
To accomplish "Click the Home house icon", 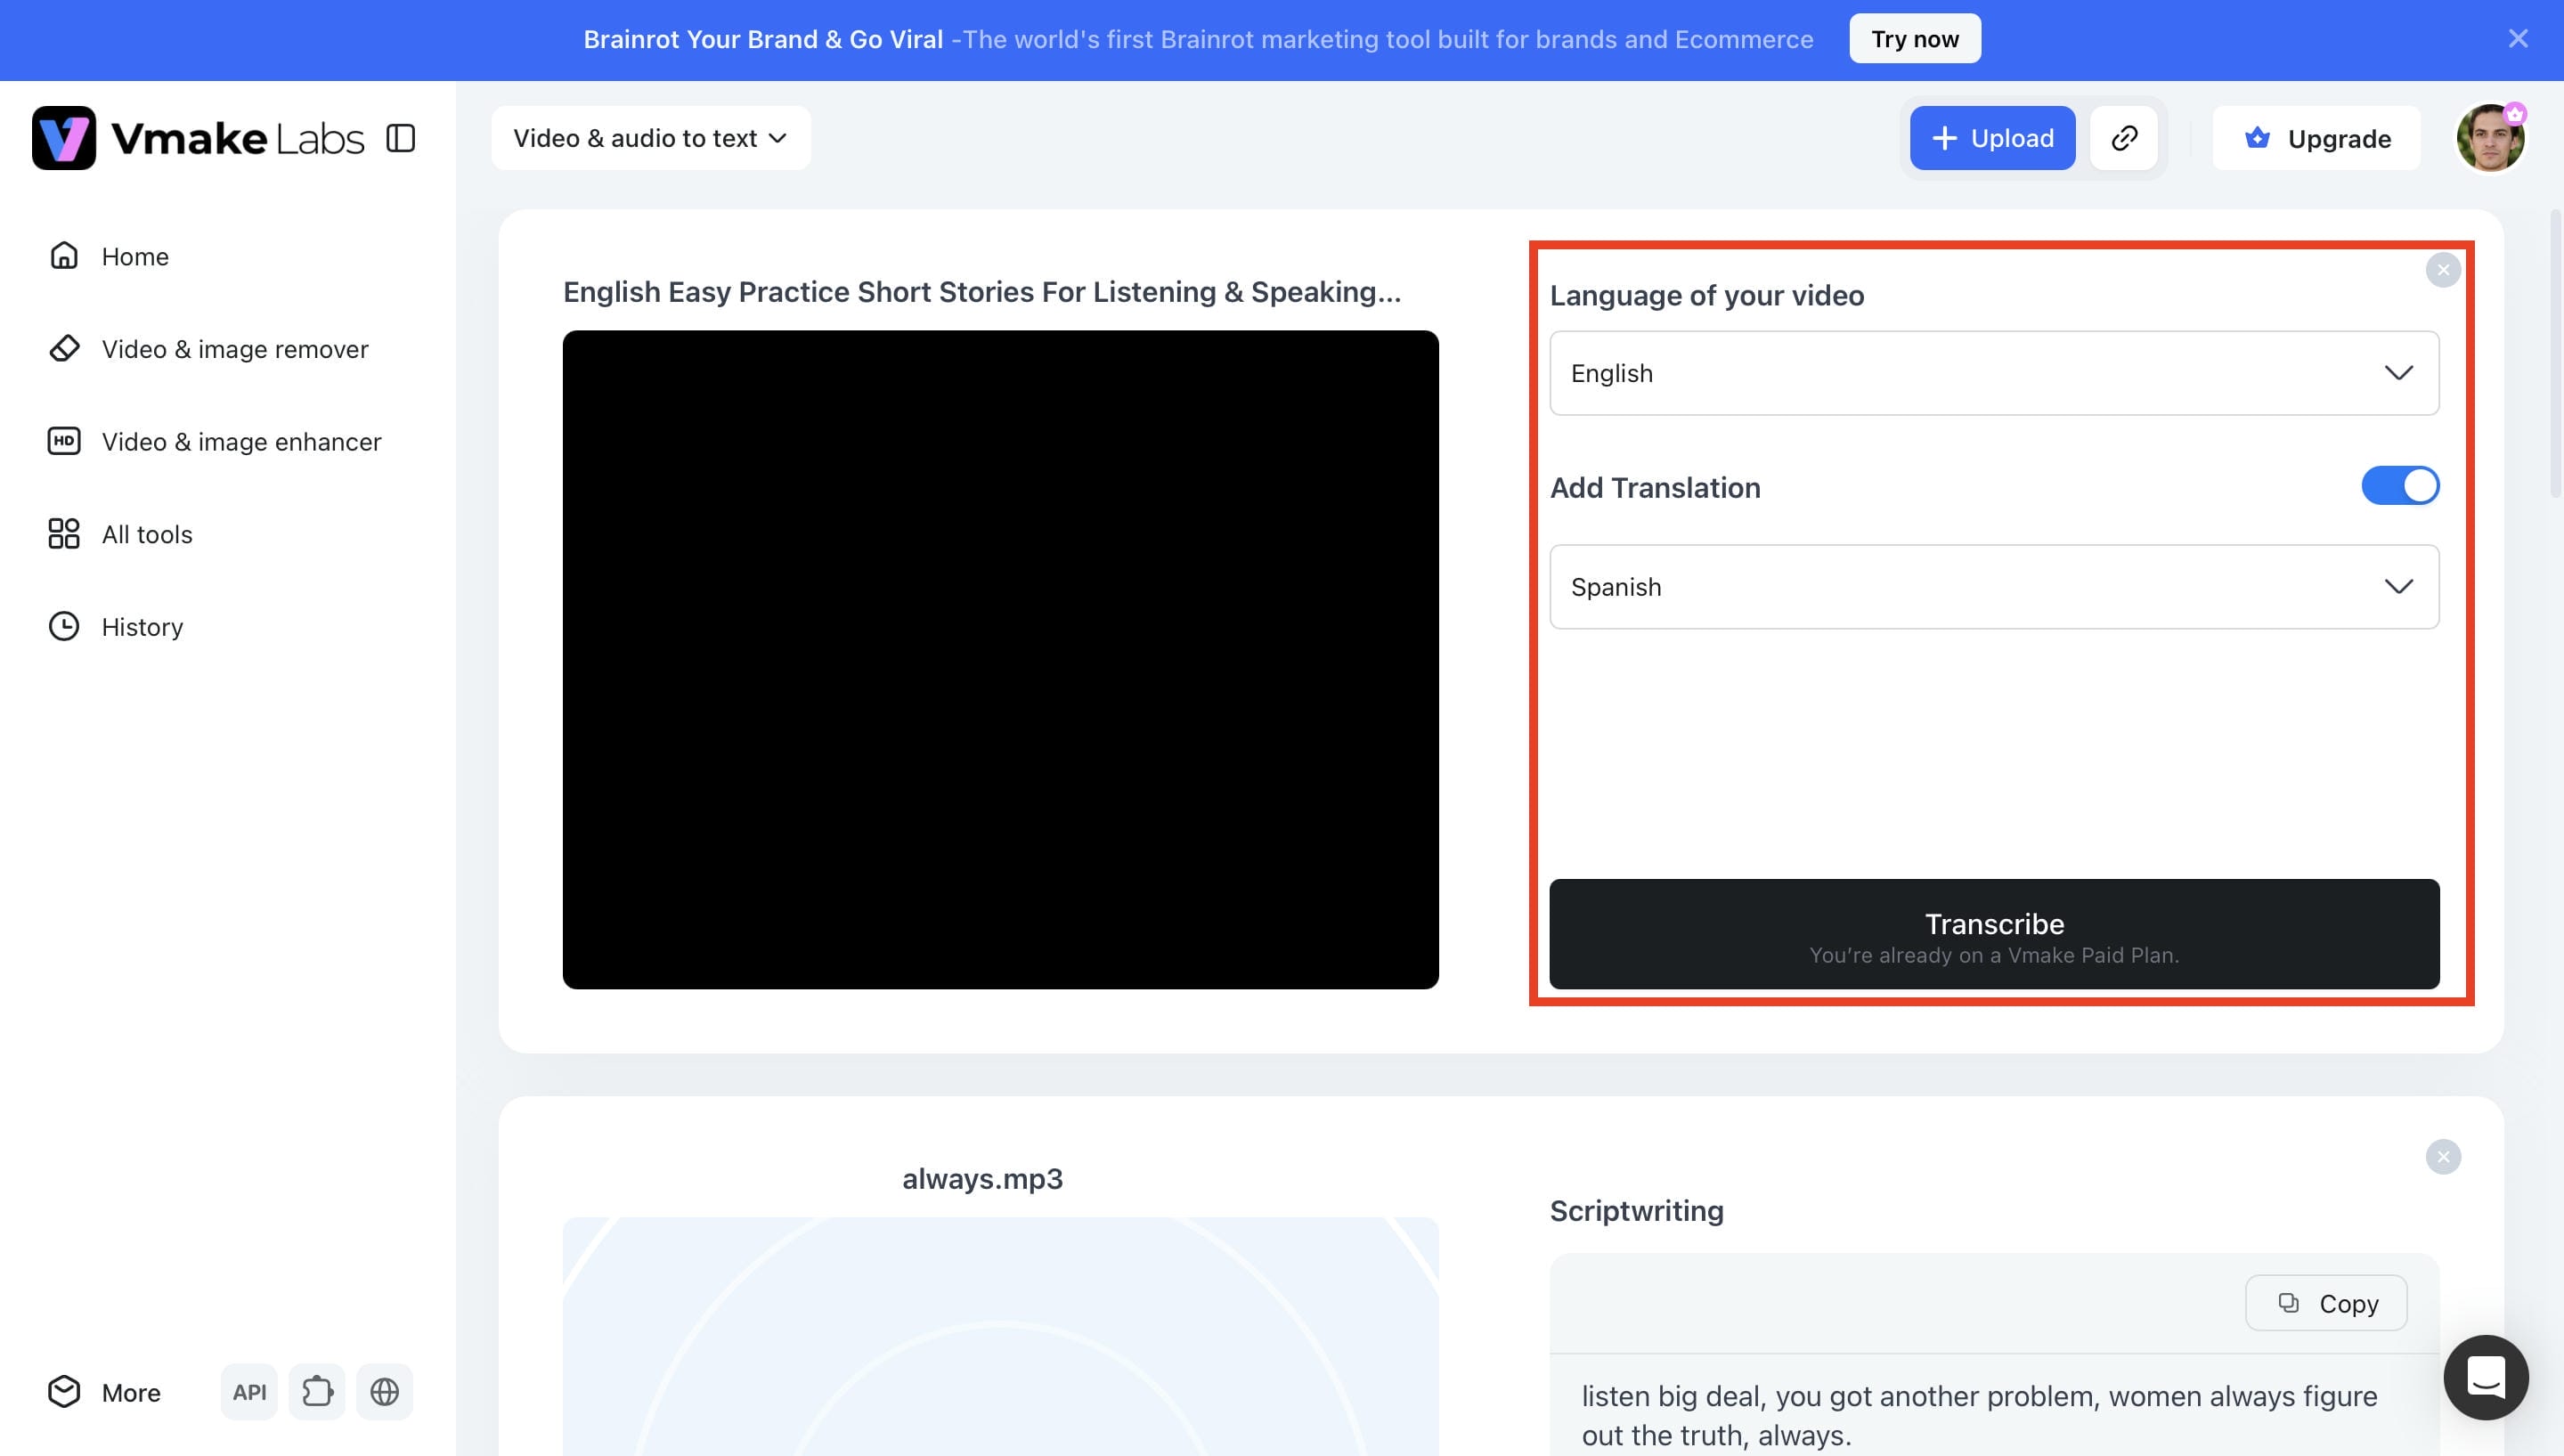I will (x=64, y=256).
